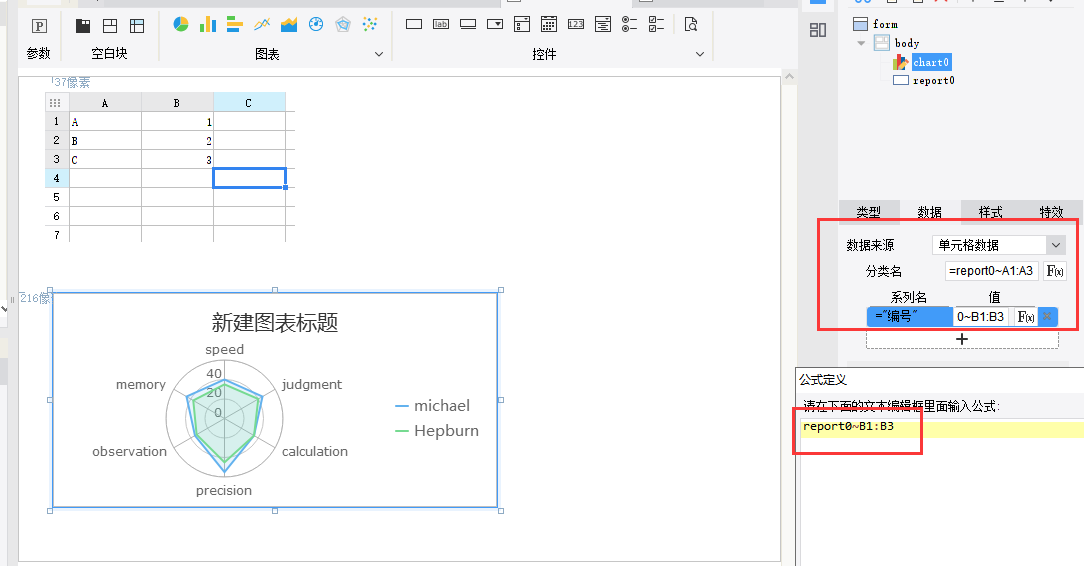
Task: Add a label widget
Action: [441, 24]
